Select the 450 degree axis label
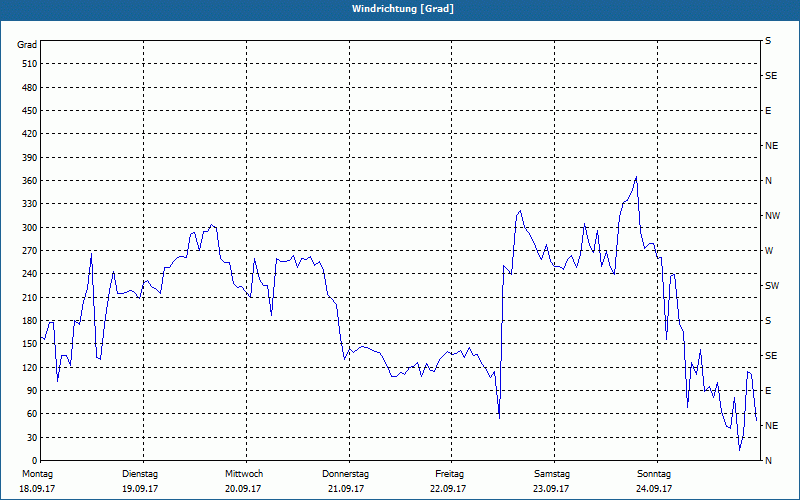800x500 pixels. 30,111
